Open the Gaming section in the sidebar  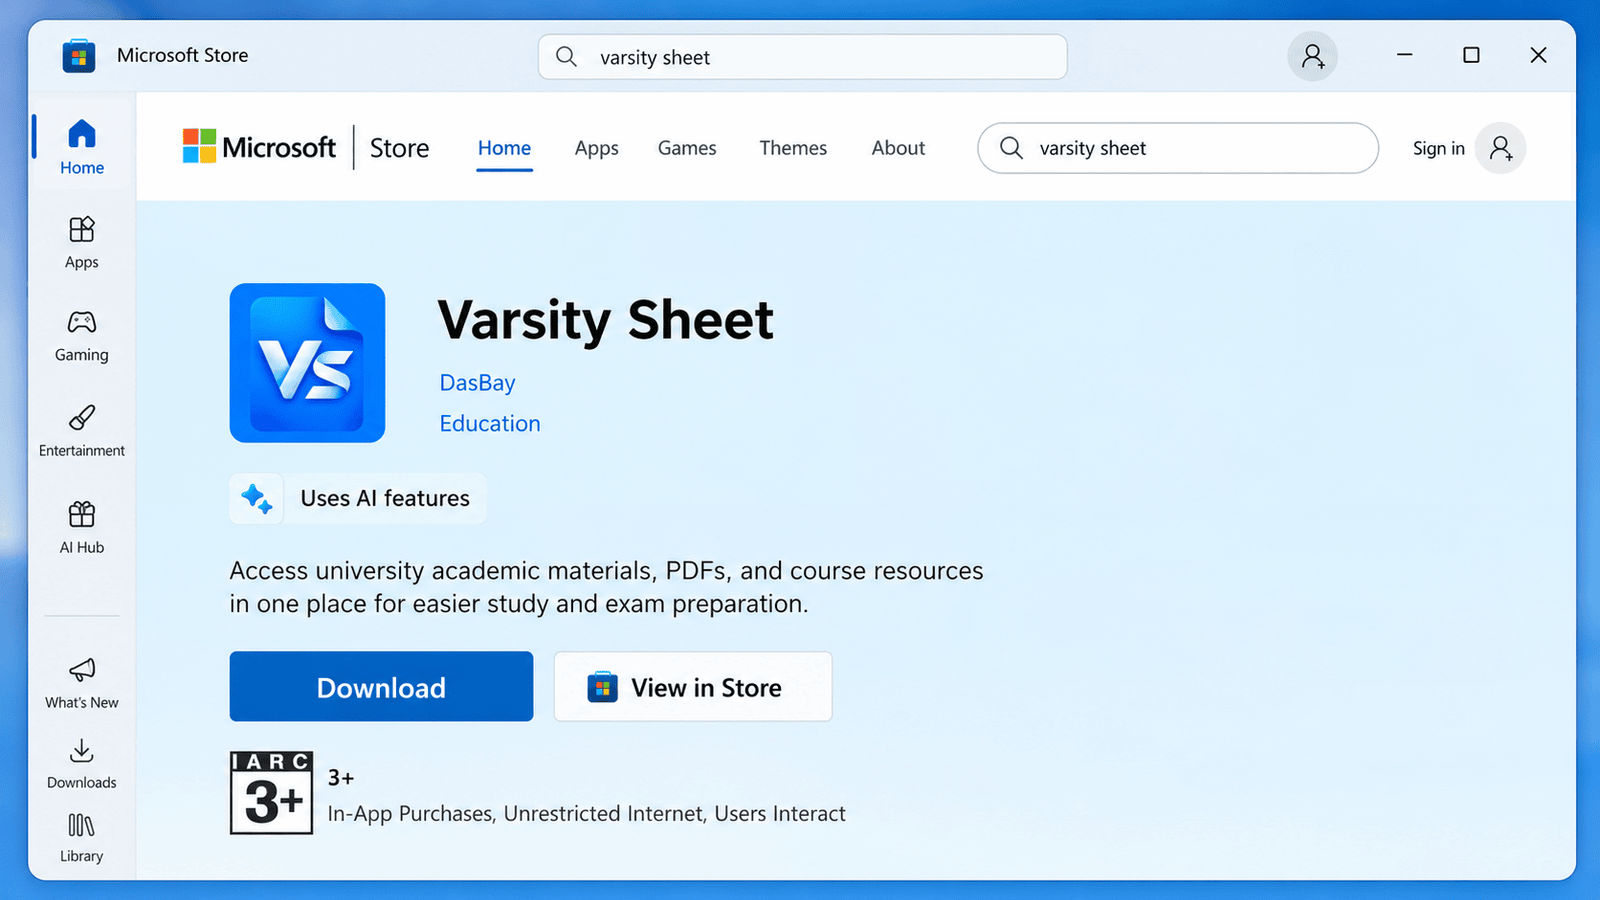point(82,335)
